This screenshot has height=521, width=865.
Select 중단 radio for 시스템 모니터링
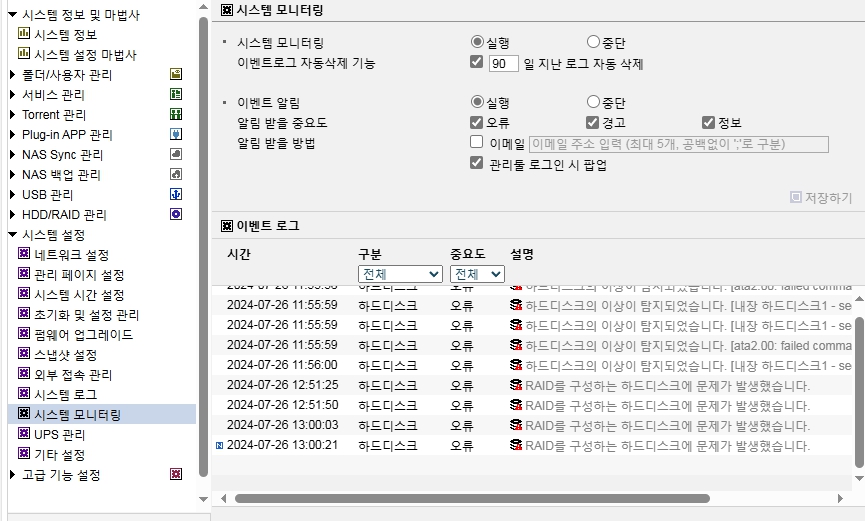tap(593, 41)
